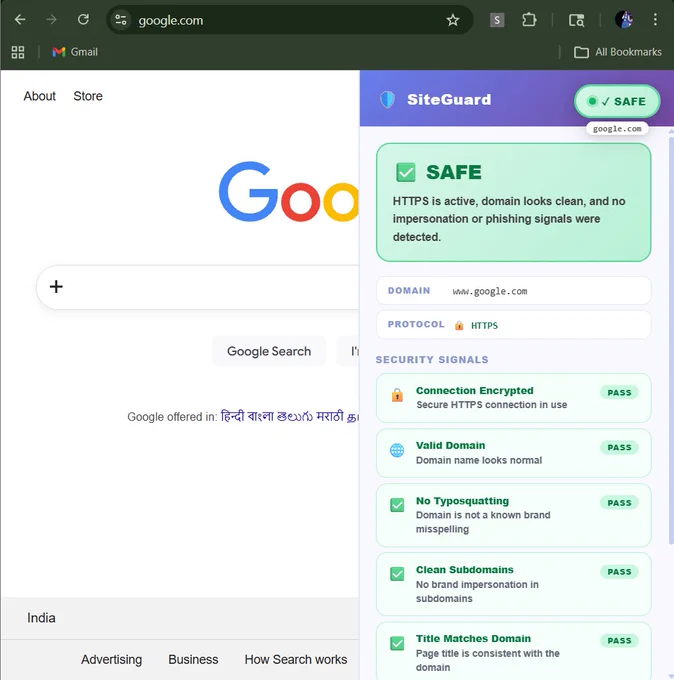Click the SAFE status pill in SiteGuard header
Image resolution: width=674 pixels, height=680 pixels.
[617, 101]
